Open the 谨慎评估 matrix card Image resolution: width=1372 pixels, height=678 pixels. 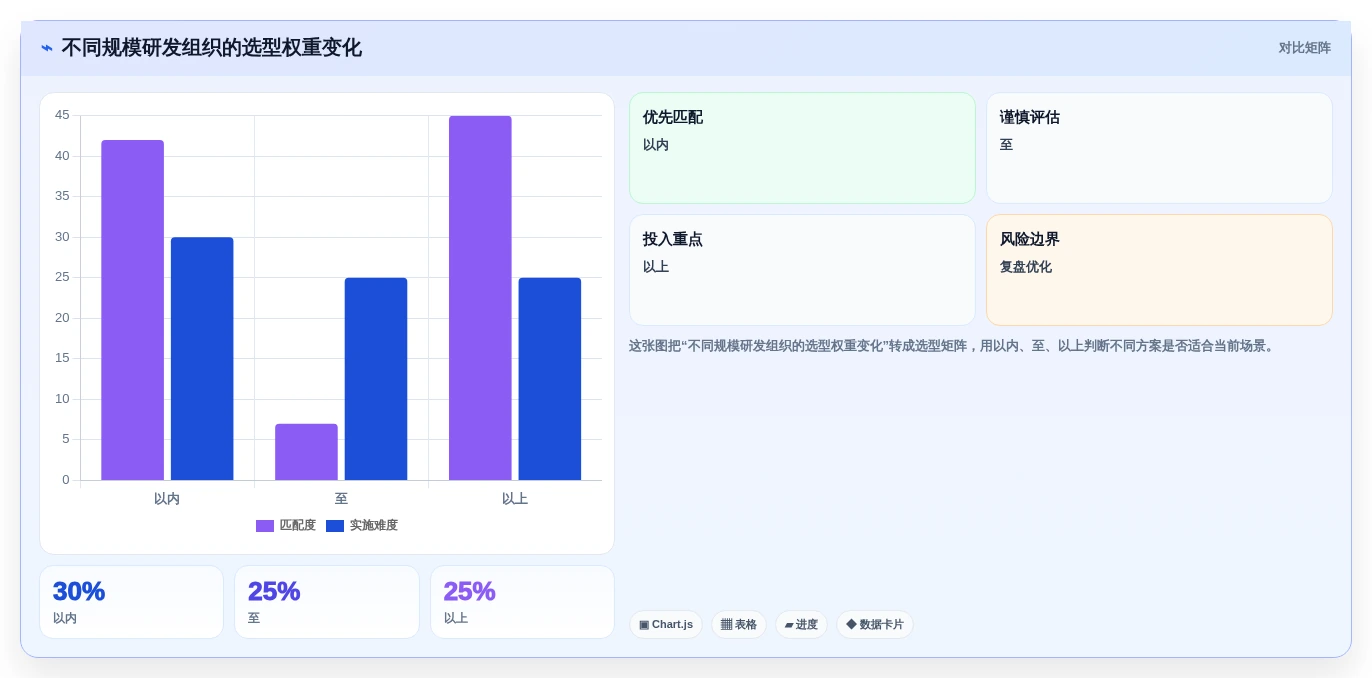click(1159, 148)
